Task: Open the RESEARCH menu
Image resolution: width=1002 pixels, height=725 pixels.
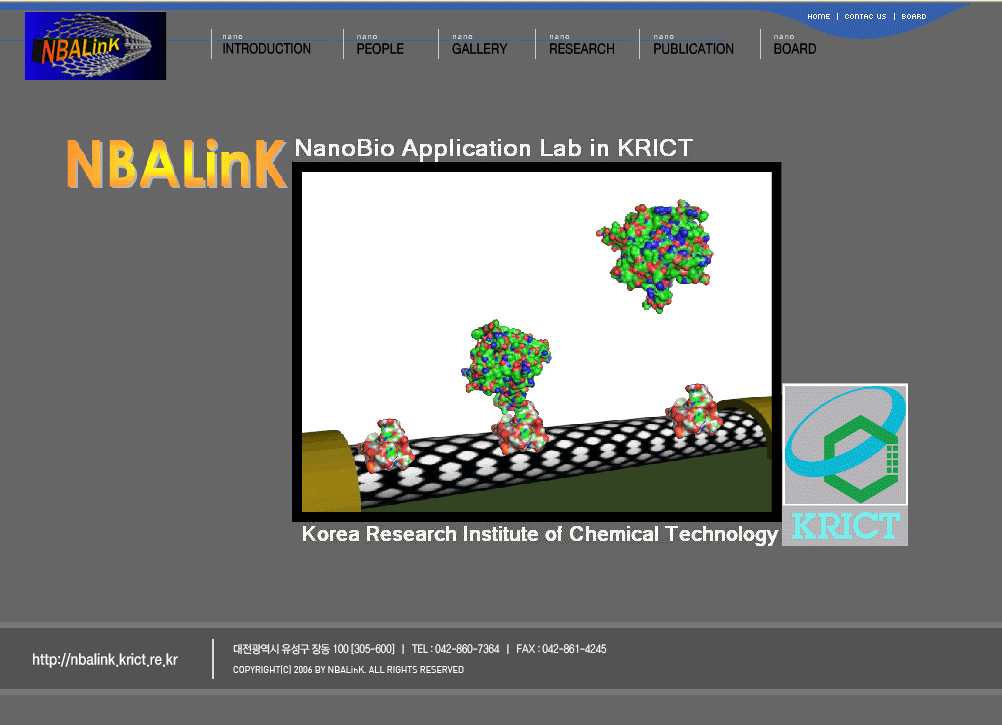Action: coord(582,49)
